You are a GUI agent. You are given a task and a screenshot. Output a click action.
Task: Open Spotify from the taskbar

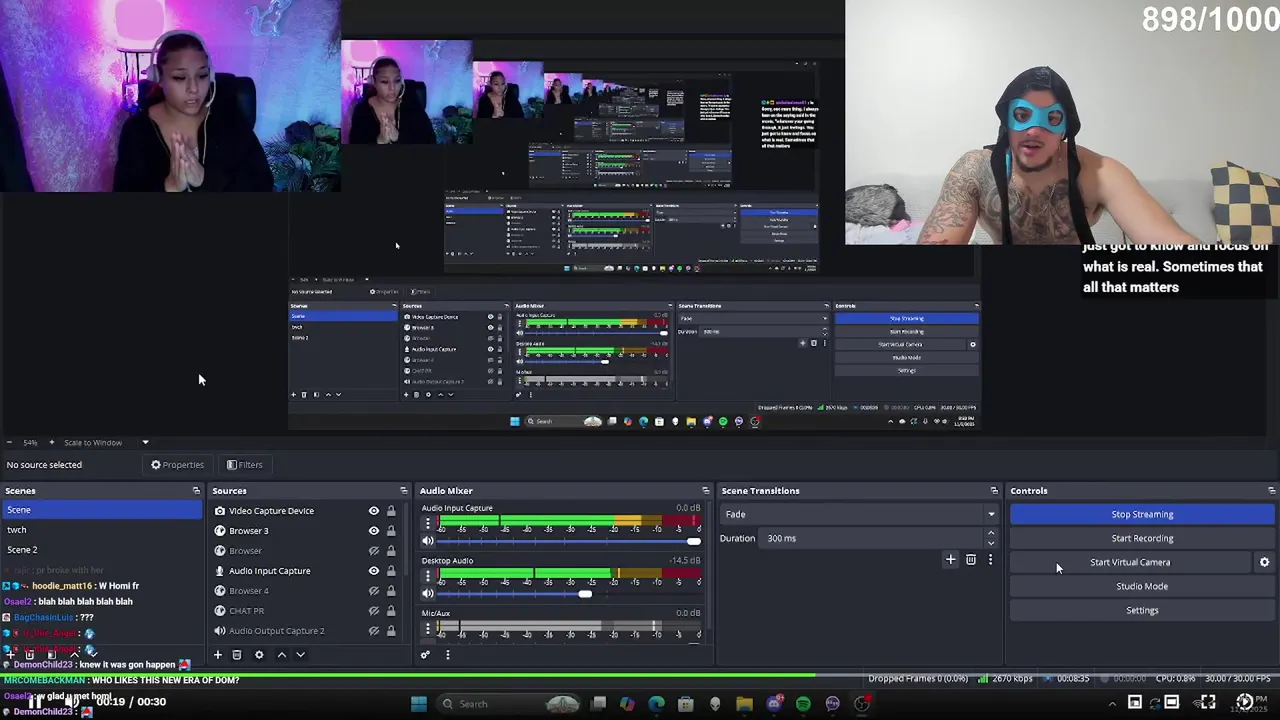803,704
